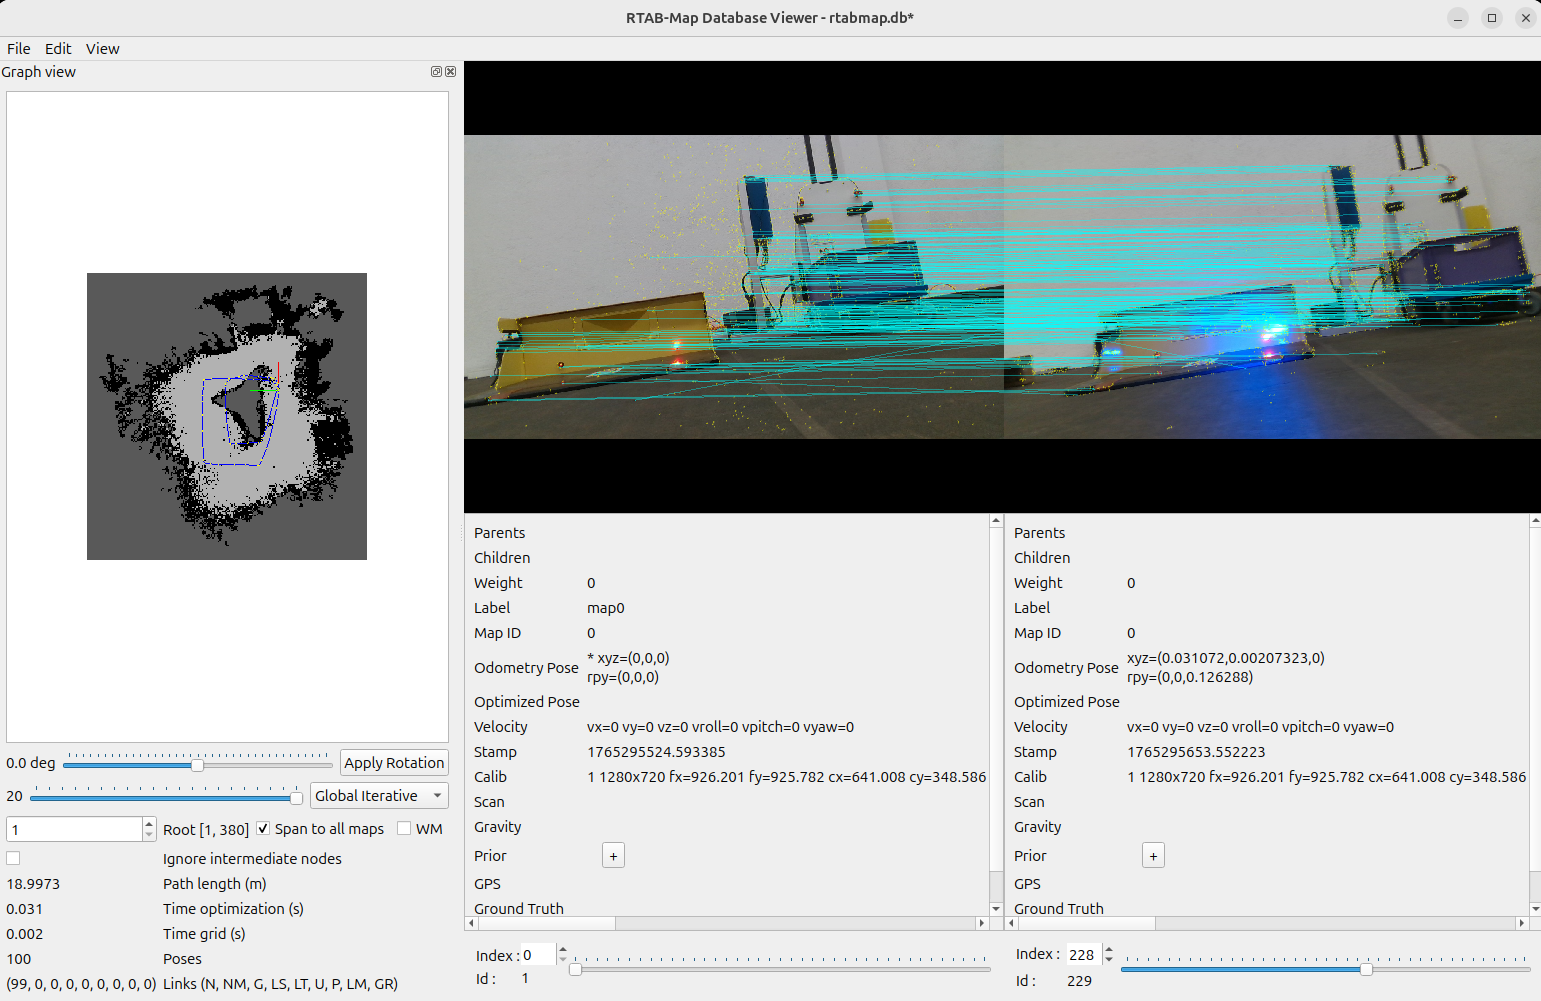Open the Global Iterative dropdown
1541x1001 pixels.
(379, 796)
